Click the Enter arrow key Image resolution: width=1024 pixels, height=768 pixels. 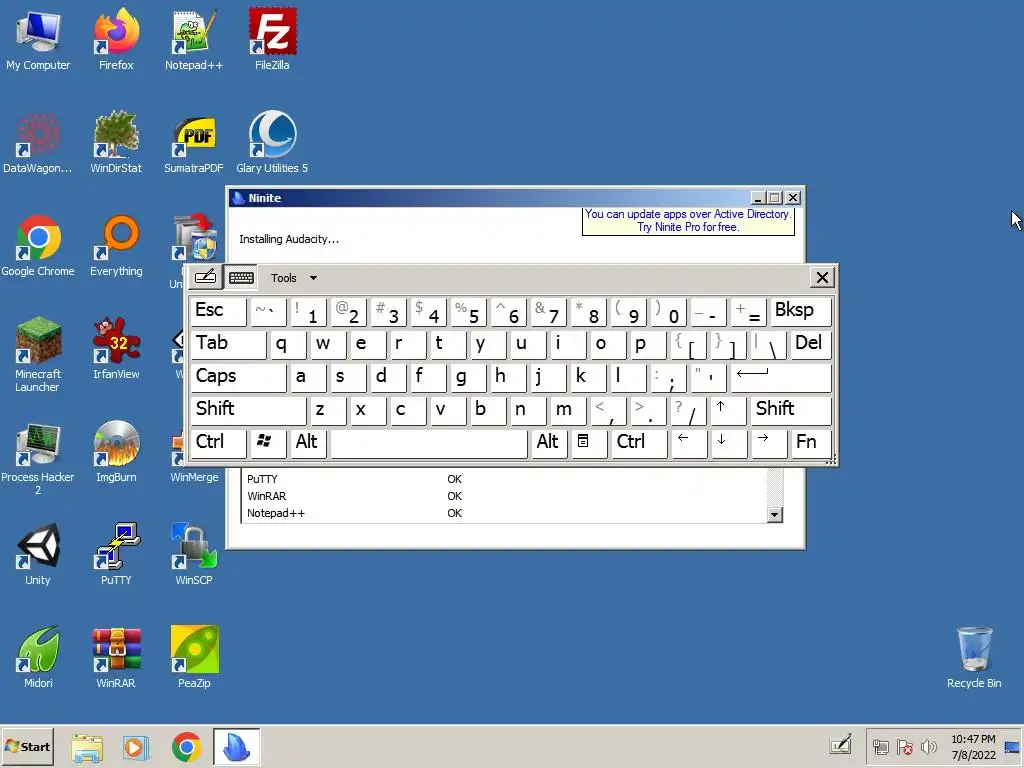click(x=780, y=376)
